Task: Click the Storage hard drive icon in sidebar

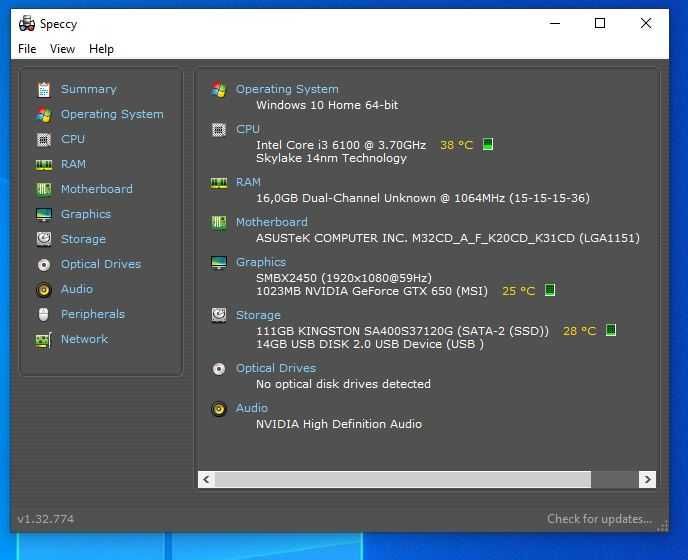Action: pyautogui.click(x=44, y=239)
